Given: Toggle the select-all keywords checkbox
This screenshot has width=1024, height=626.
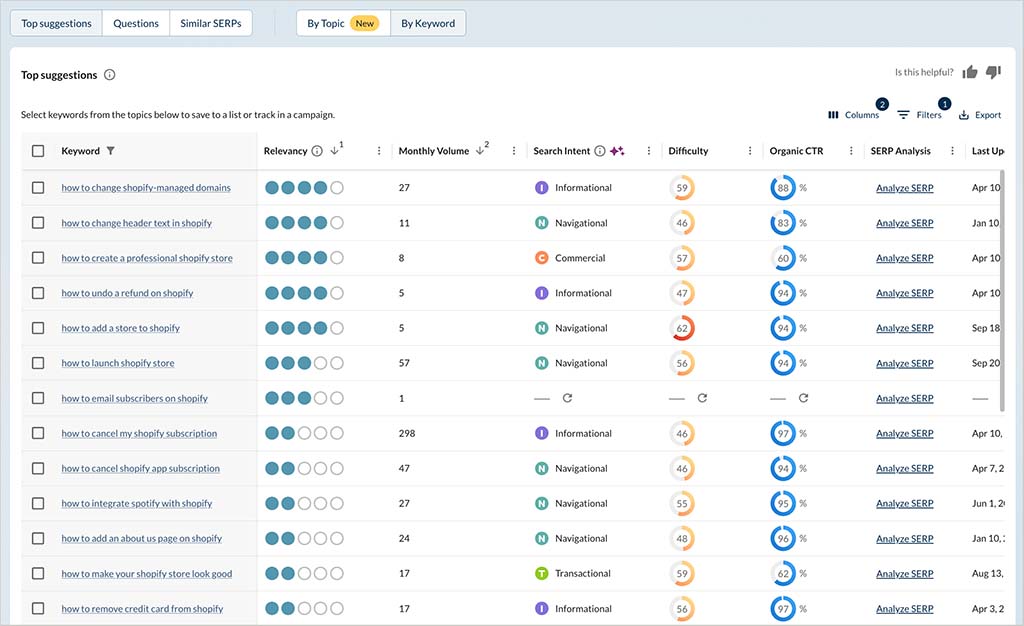Looking at the screenshot, I should click(x=38, y=151).
